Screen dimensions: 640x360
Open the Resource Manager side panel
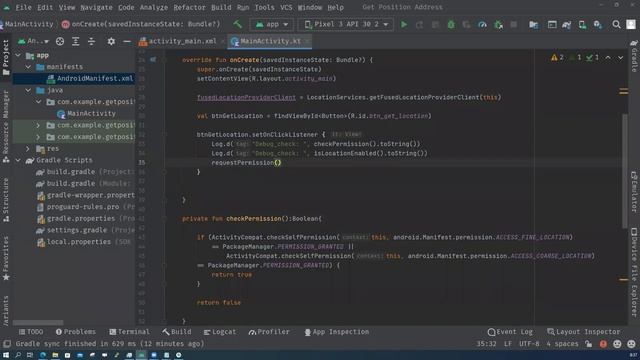[5, 127]
